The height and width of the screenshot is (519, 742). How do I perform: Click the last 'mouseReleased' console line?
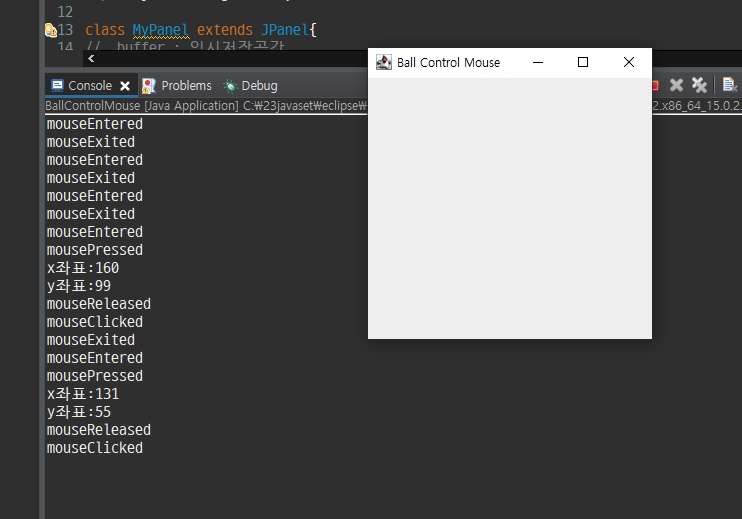[x=98, y=430]
